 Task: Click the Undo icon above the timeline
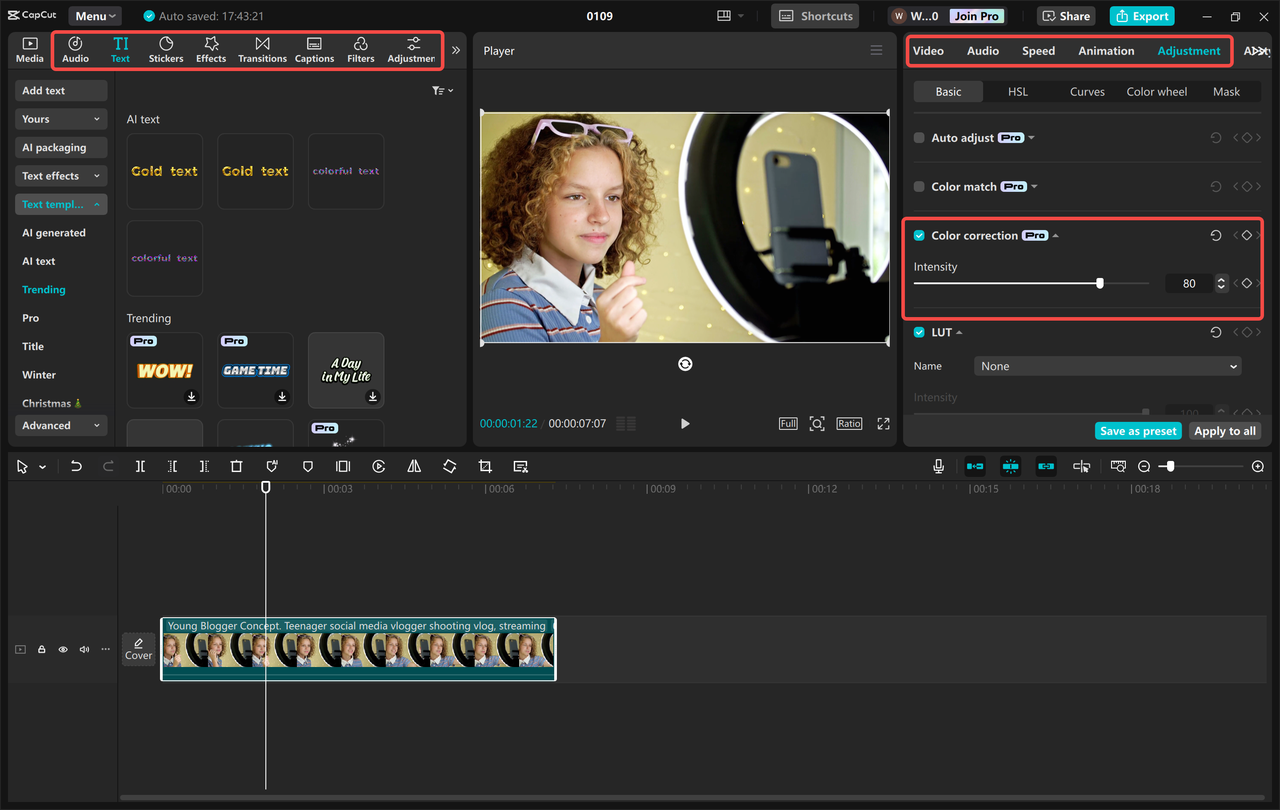click(x=77, y=466)
